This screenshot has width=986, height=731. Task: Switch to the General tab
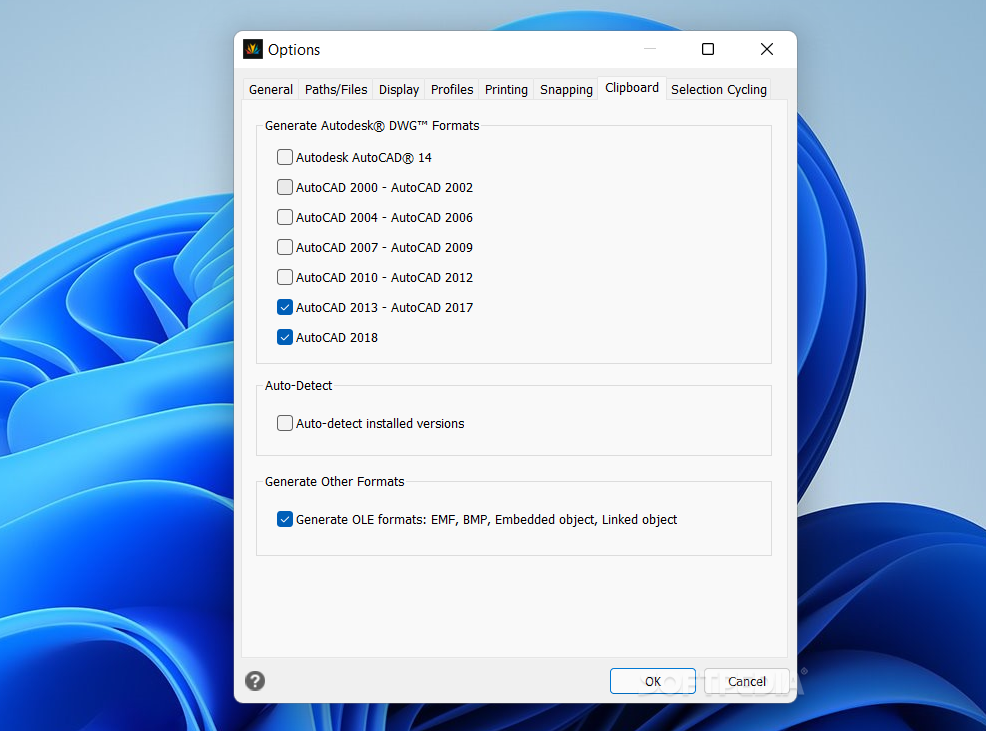tap(271, 89)
